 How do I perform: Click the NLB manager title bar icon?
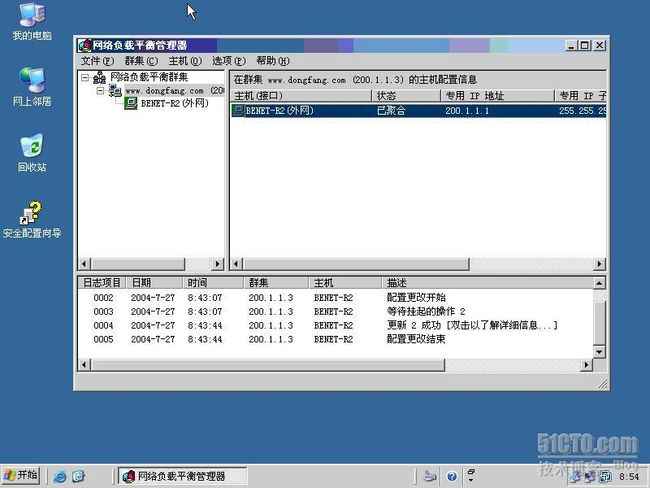[85, 45]
